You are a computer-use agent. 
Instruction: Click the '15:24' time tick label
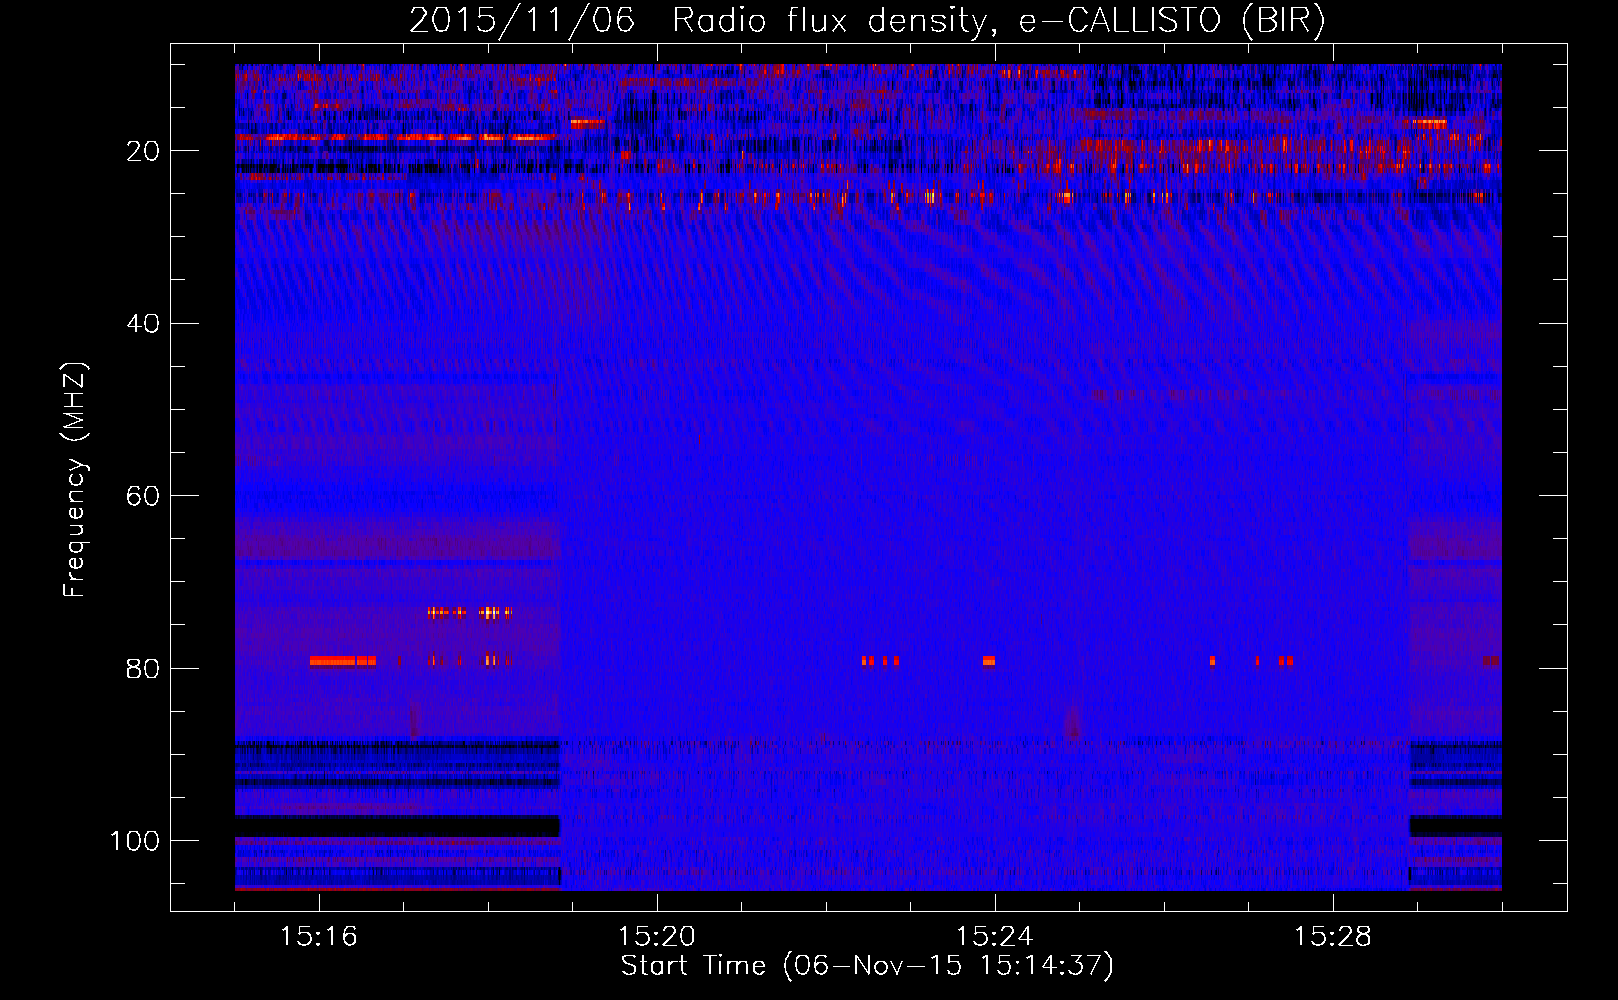(995, 937)
